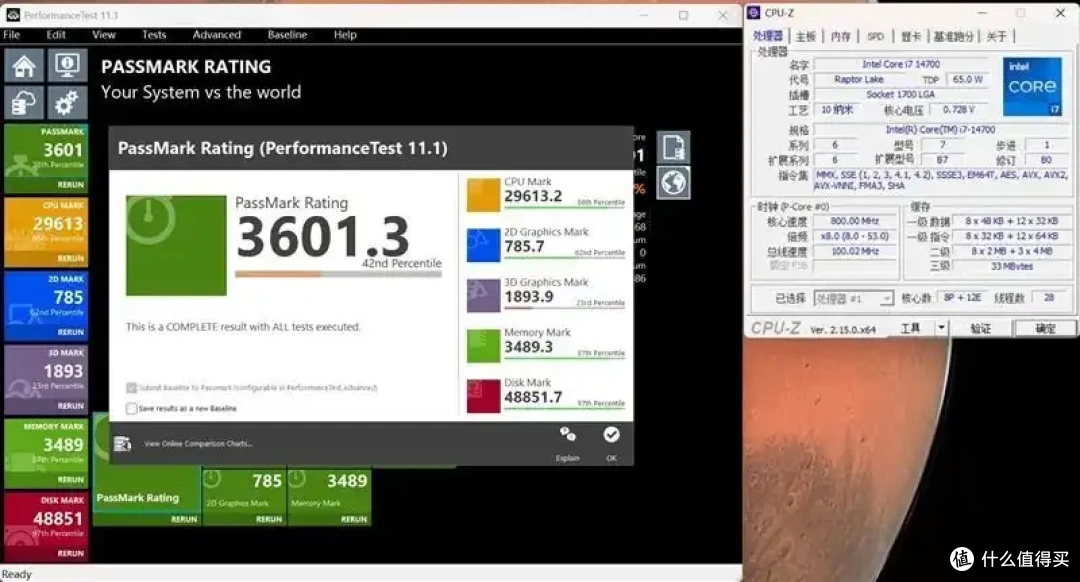Select the 处理器 tab in CPU-Z
This screenshot has width=1080, height=582.
click(767, 36)
